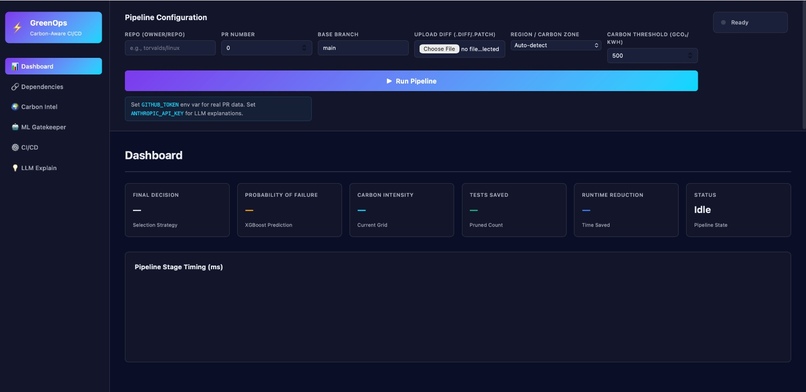This screenshot has width=806, height=392.
Task: Click the Run Pipeline button
Action: tap(411, 81)
